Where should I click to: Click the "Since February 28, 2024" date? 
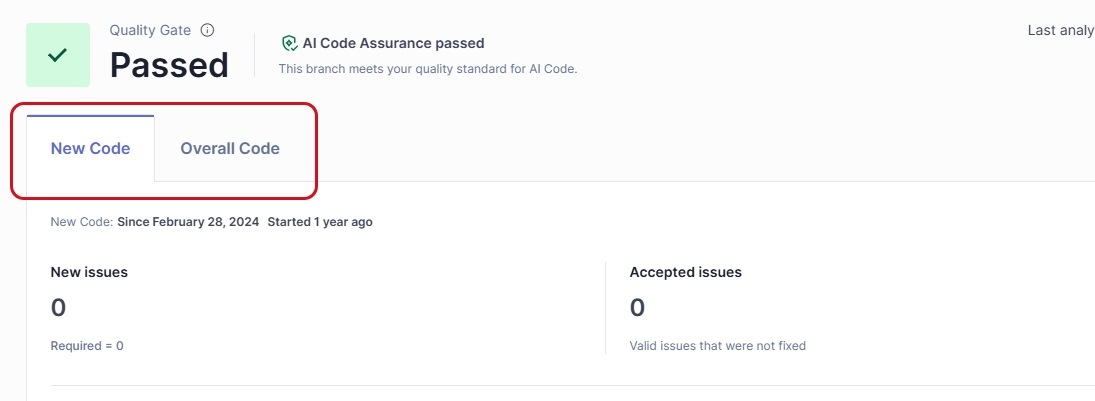(188, 222)
